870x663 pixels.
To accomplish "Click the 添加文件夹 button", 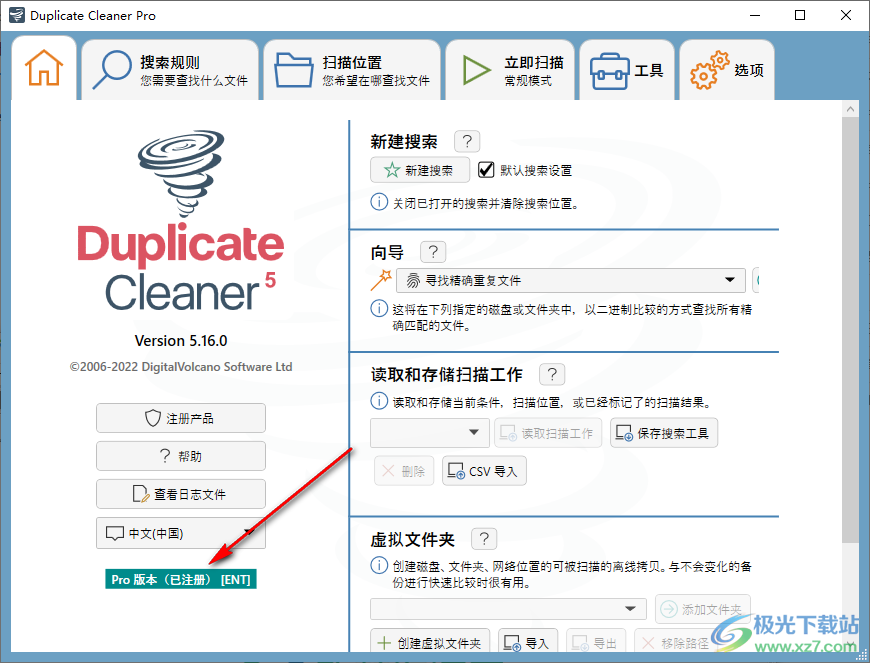I will pyautogui.click(x=702, y=609).
